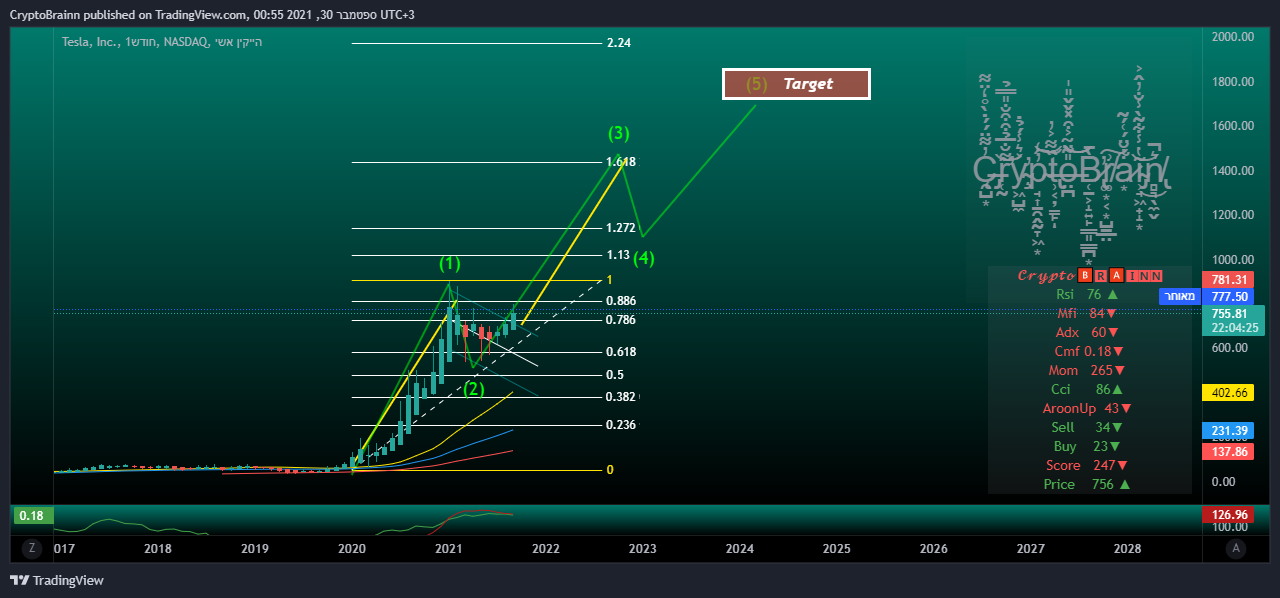Click the Sell 34 row
The height and width of the screenshot is (598, 1280).
click(x=1087, y=427)
